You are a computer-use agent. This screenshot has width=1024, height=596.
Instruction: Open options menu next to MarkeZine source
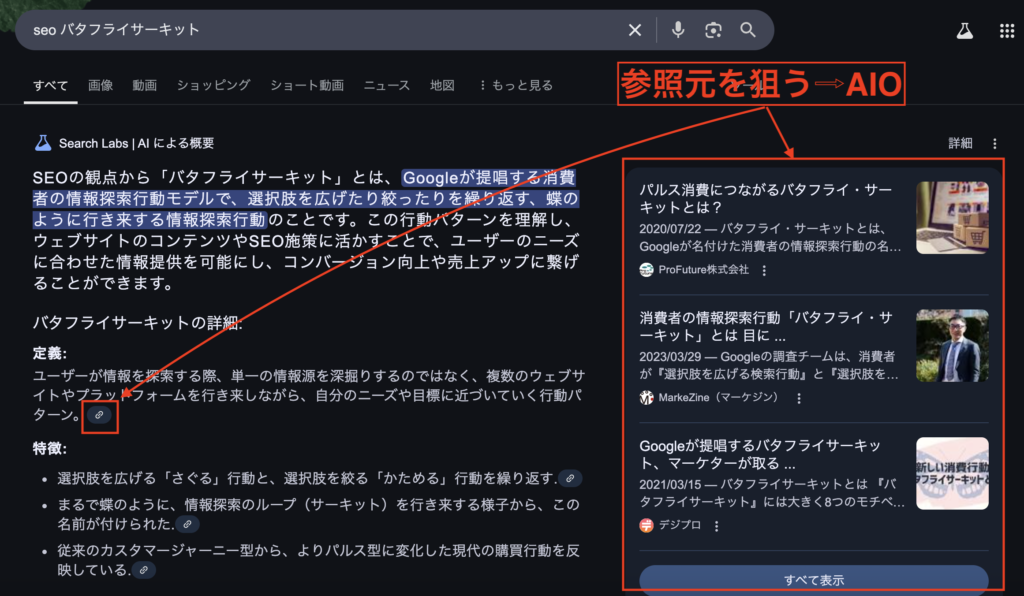799,398
